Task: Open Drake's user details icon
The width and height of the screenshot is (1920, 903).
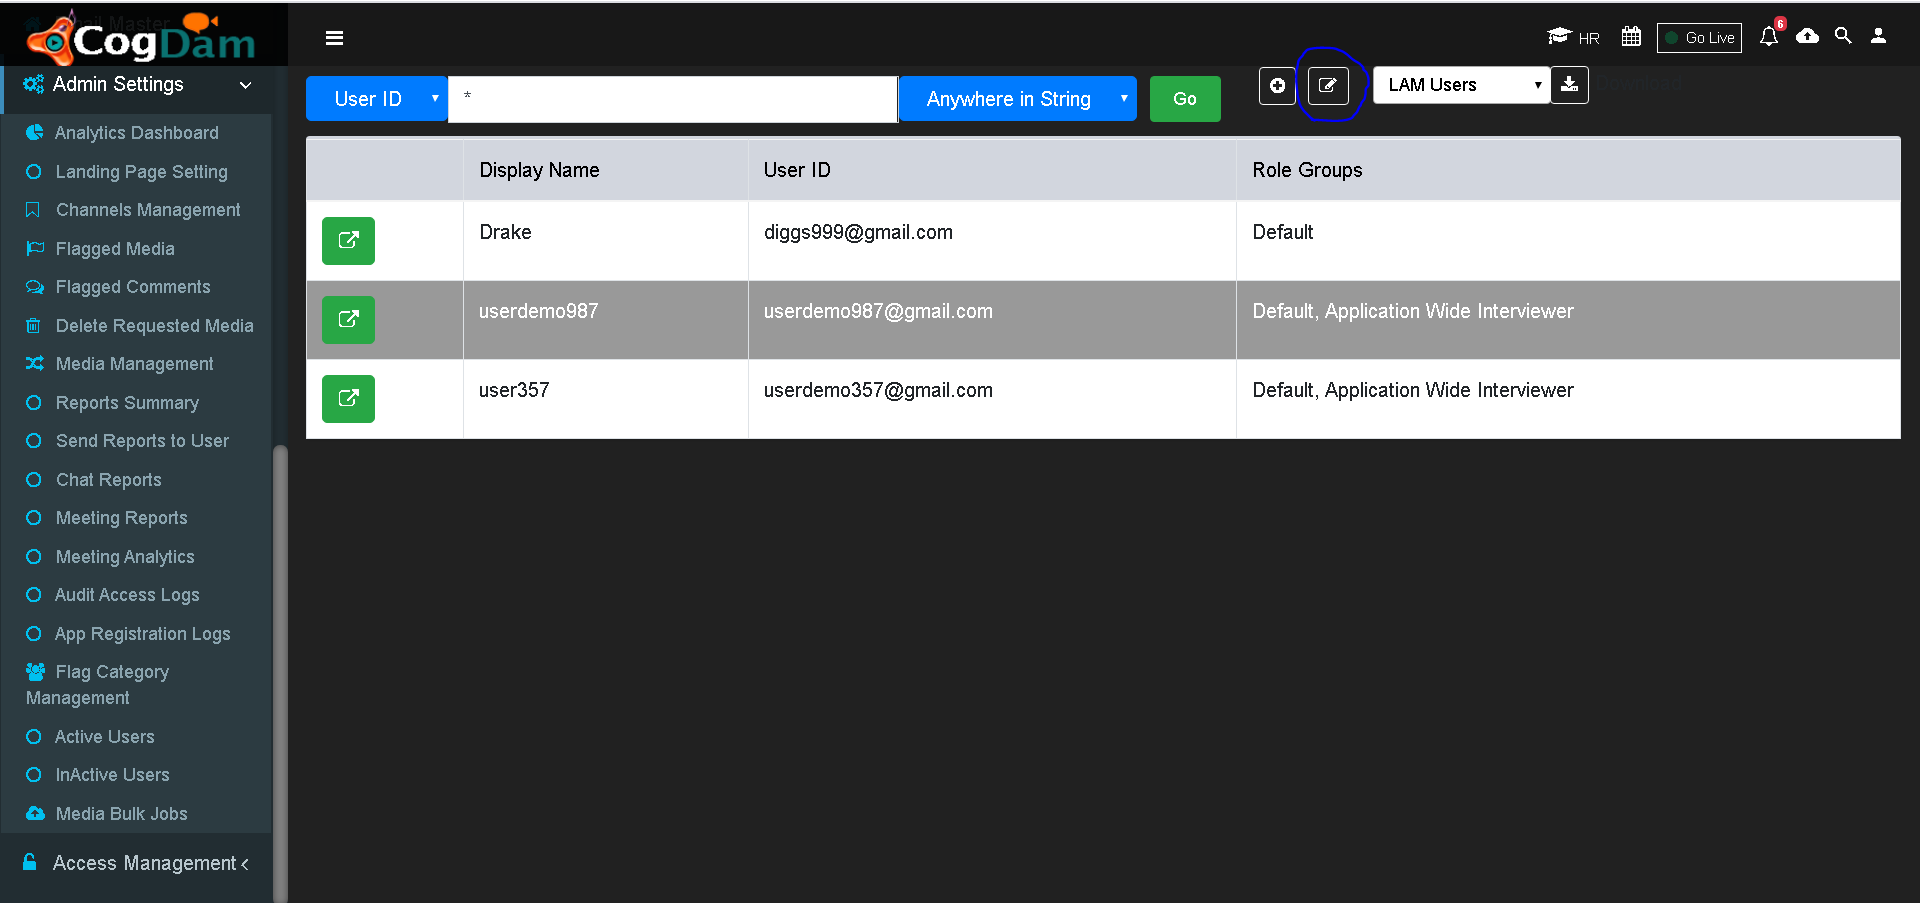Action: [x=348, y=241]
